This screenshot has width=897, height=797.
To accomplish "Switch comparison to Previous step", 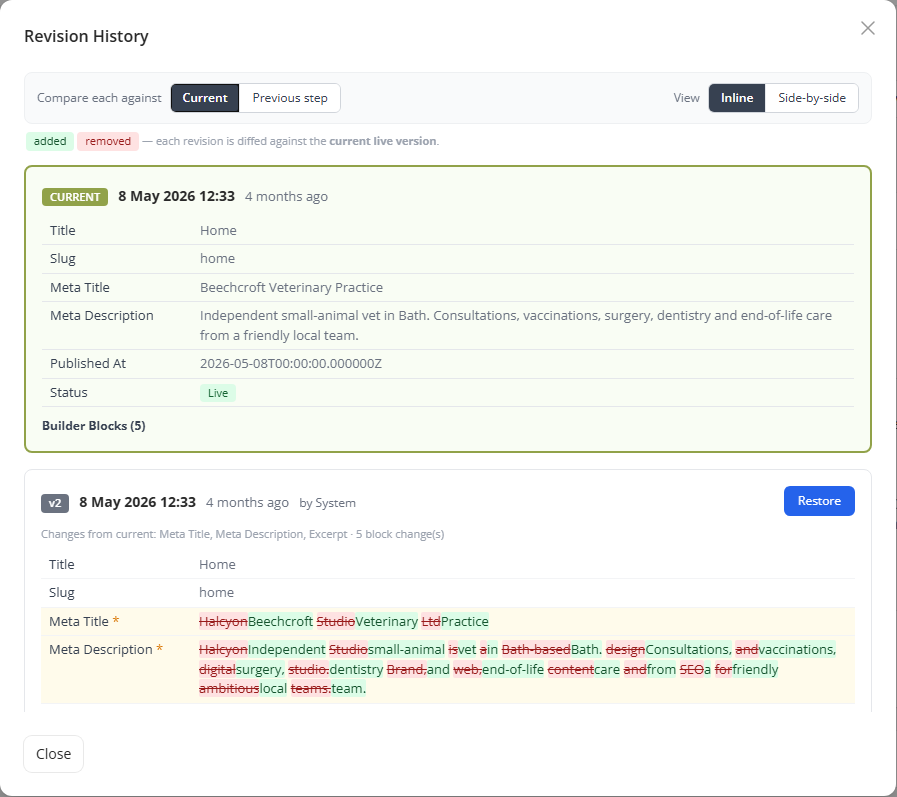I will [290, 98].
